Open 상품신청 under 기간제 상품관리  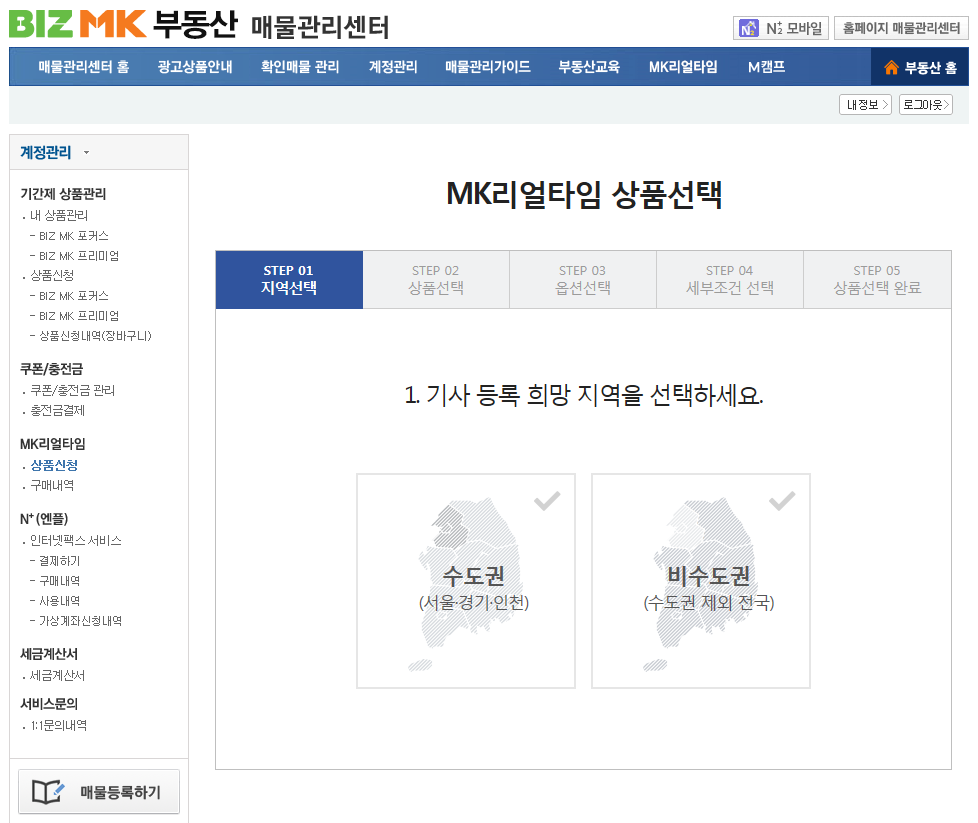pyautogui.click(x=52, y=275)
